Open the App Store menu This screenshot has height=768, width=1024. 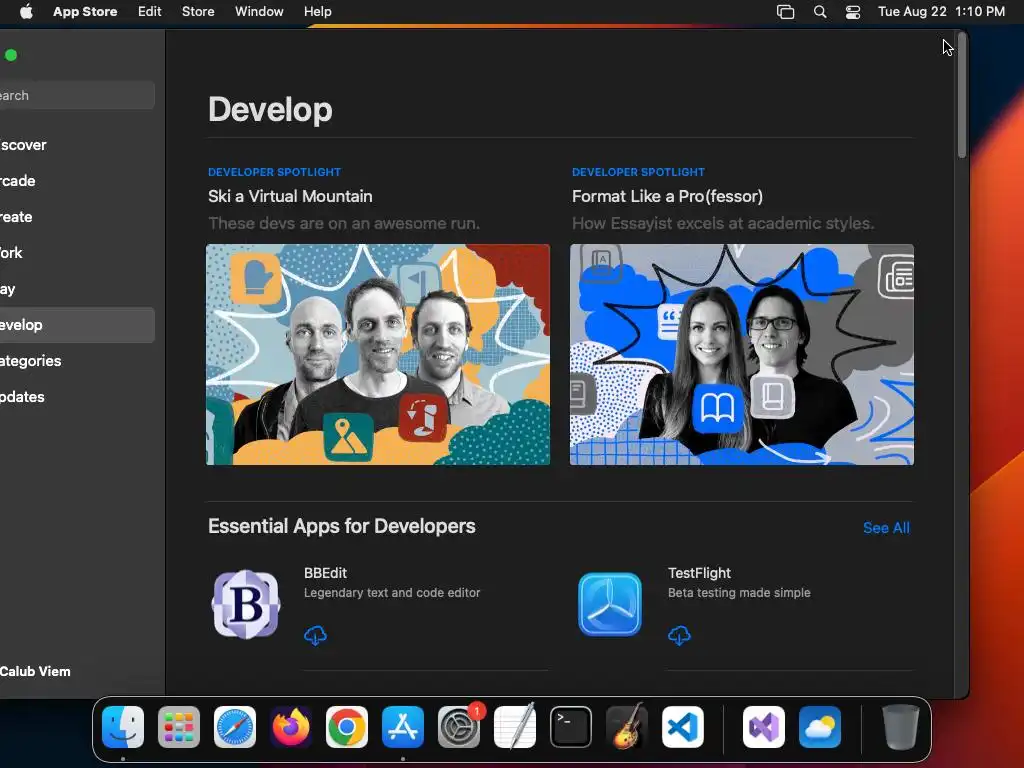point(85,12)
